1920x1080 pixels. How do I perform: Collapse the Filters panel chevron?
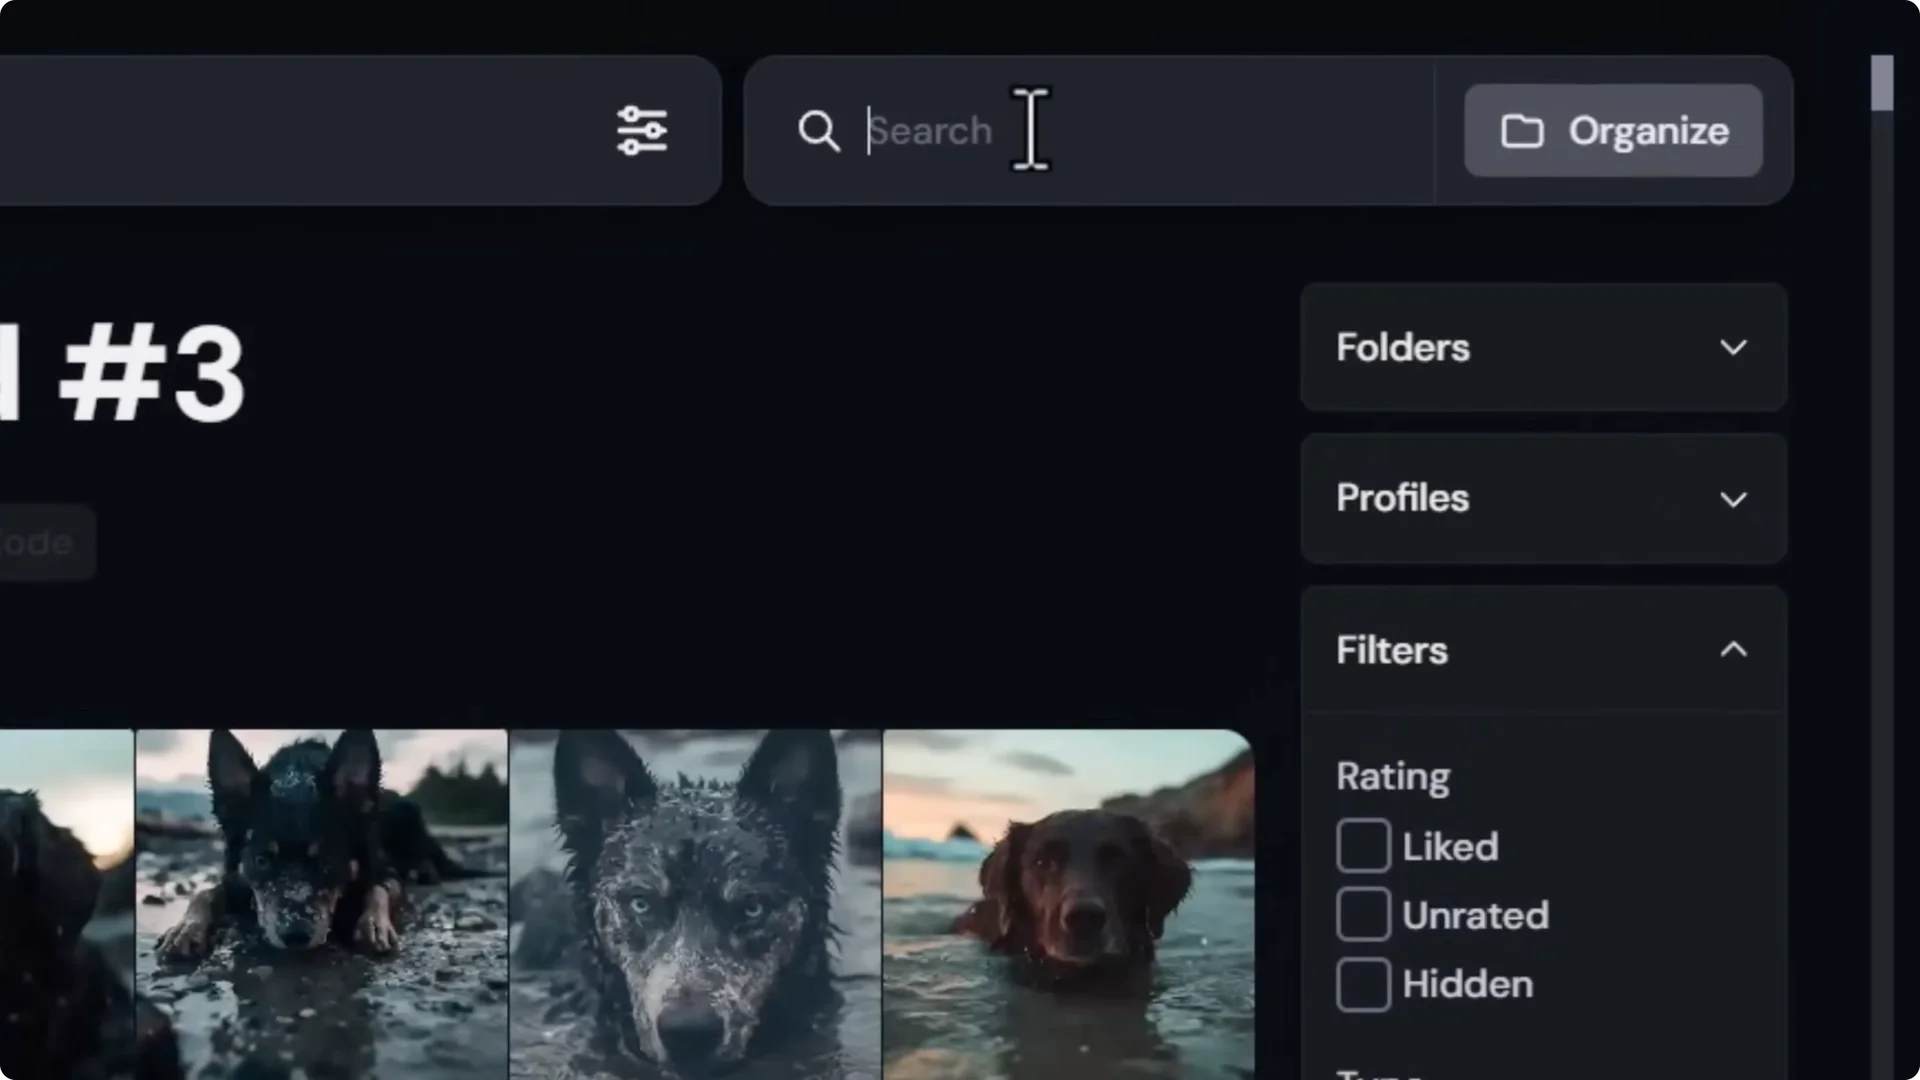coord(1733,650)
